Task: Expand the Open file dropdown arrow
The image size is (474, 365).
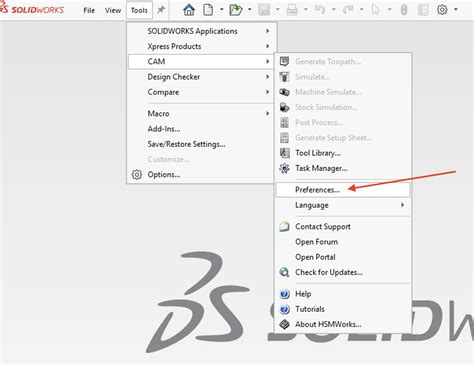Action: click(250, 10)
